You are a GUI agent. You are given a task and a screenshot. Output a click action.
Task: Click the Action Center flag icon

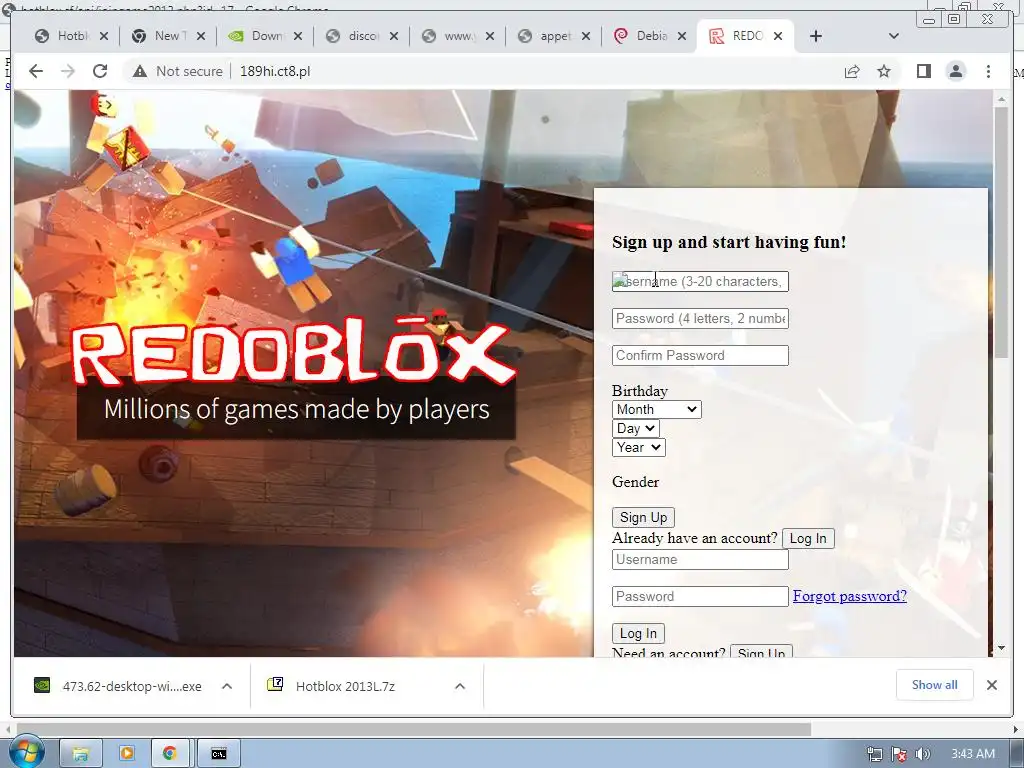coord(899,754)
